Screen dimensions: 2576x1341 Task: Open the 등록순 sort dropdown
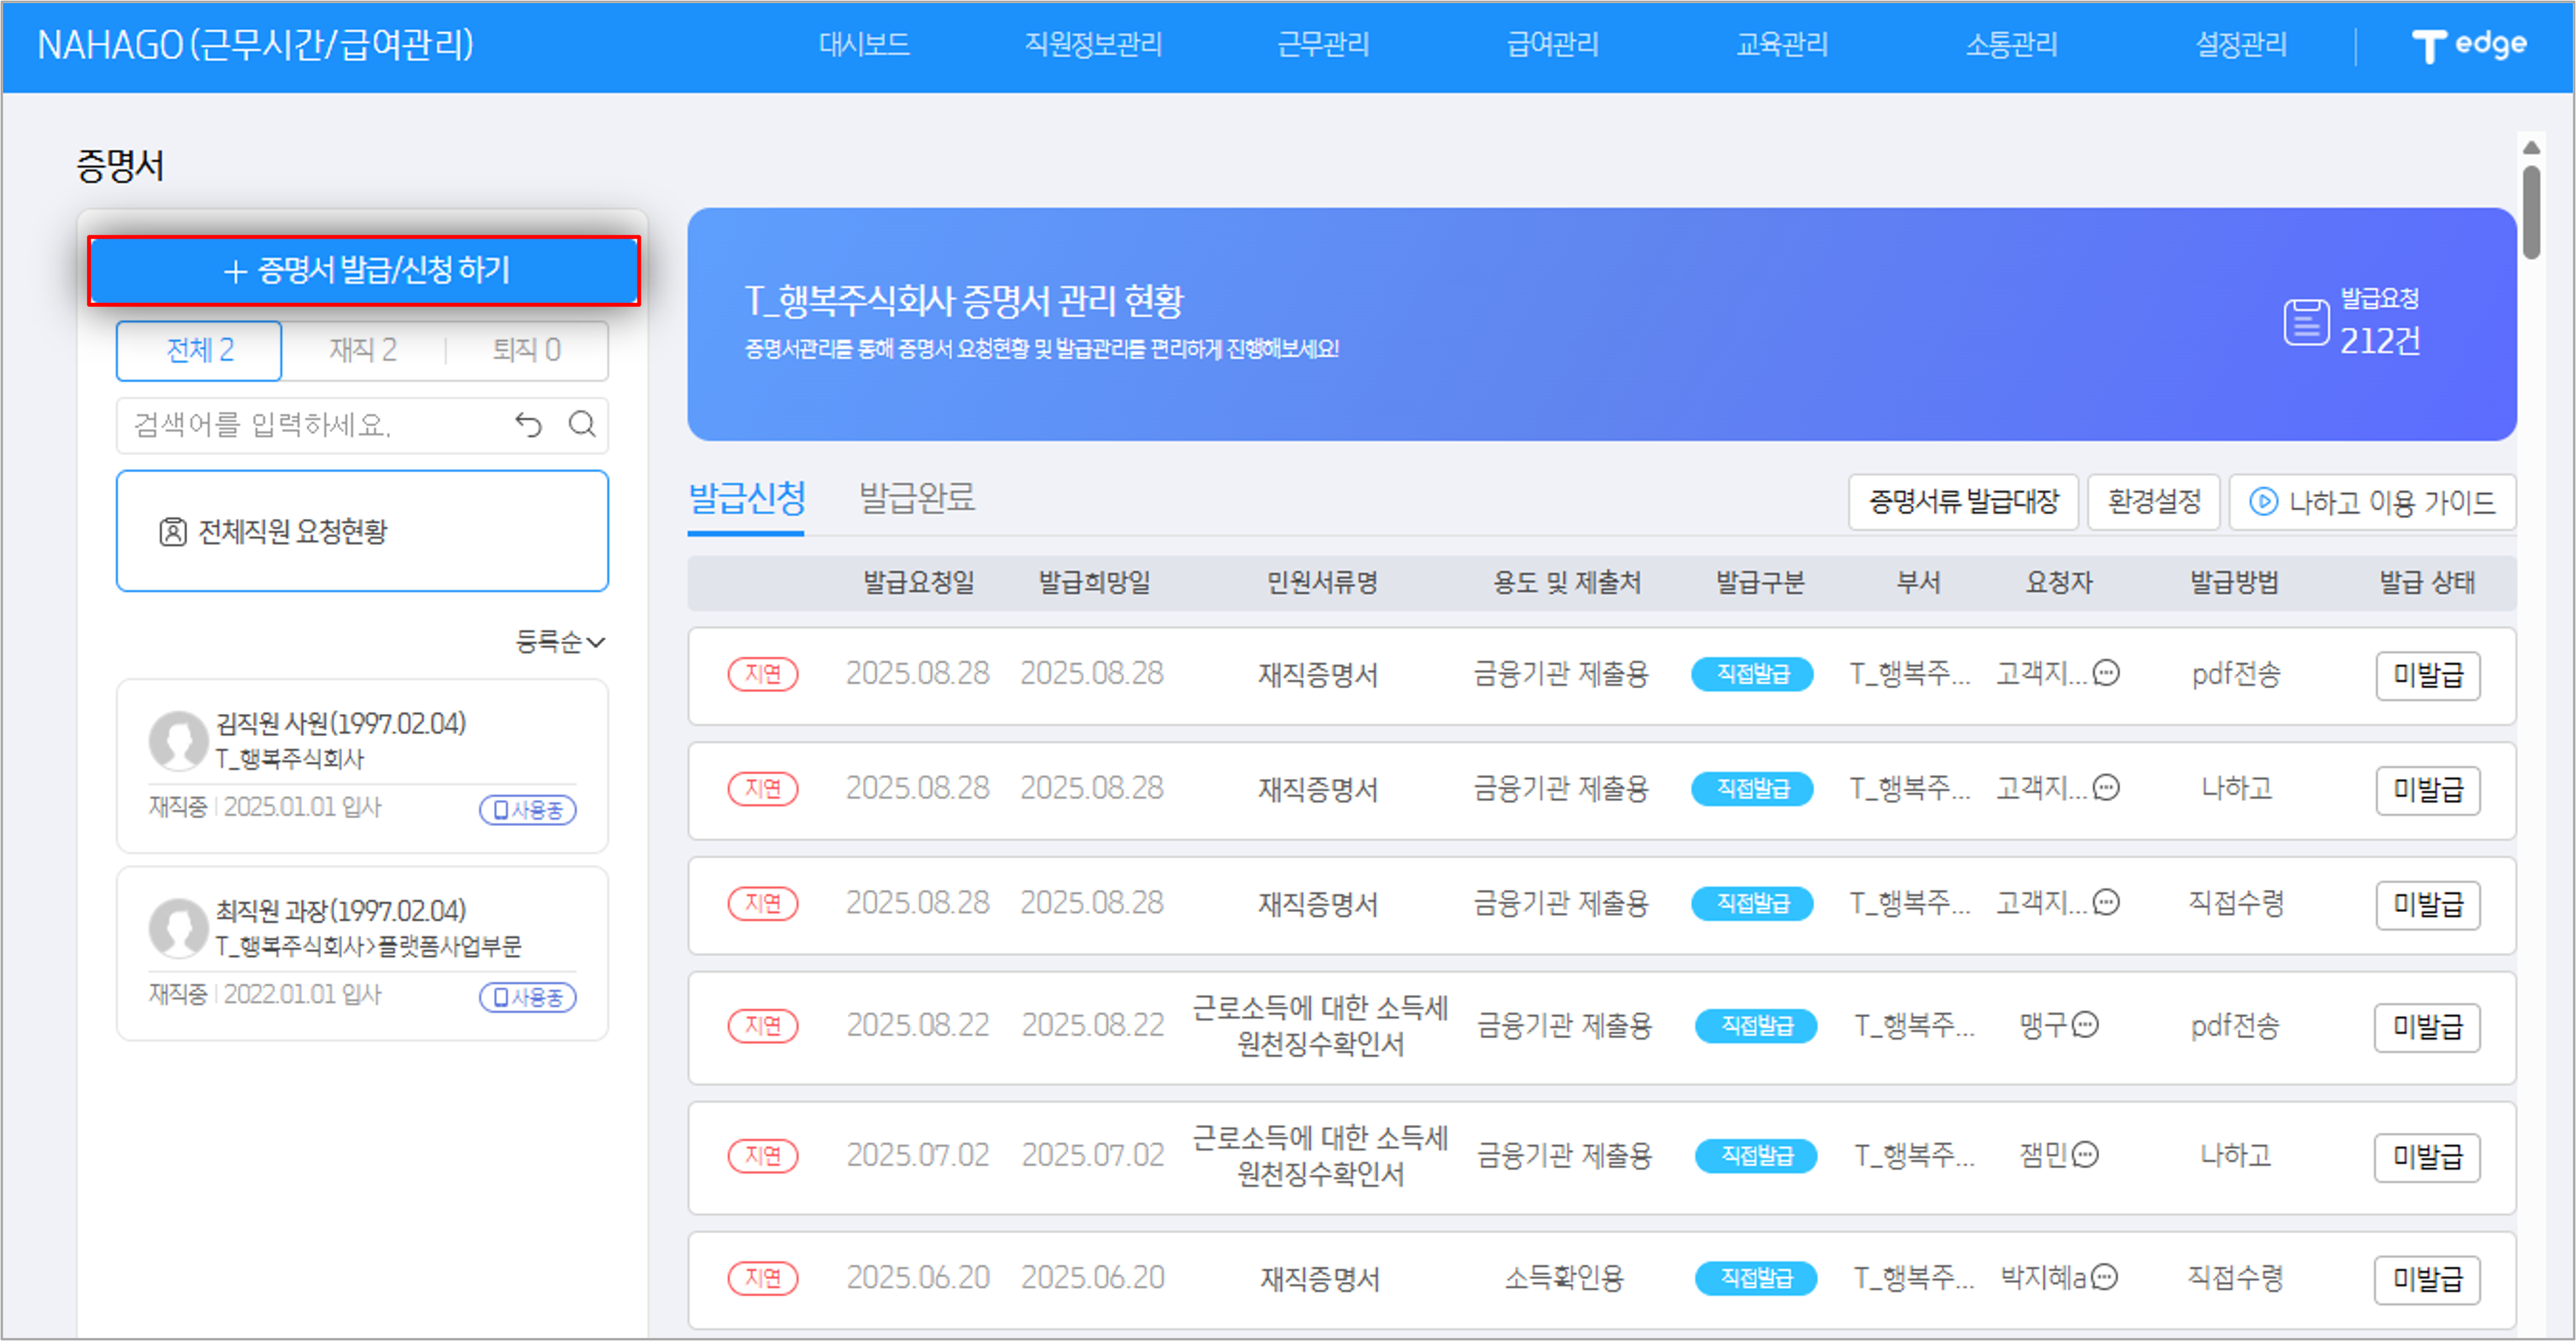pyautogui.click(x=559, y=643)
